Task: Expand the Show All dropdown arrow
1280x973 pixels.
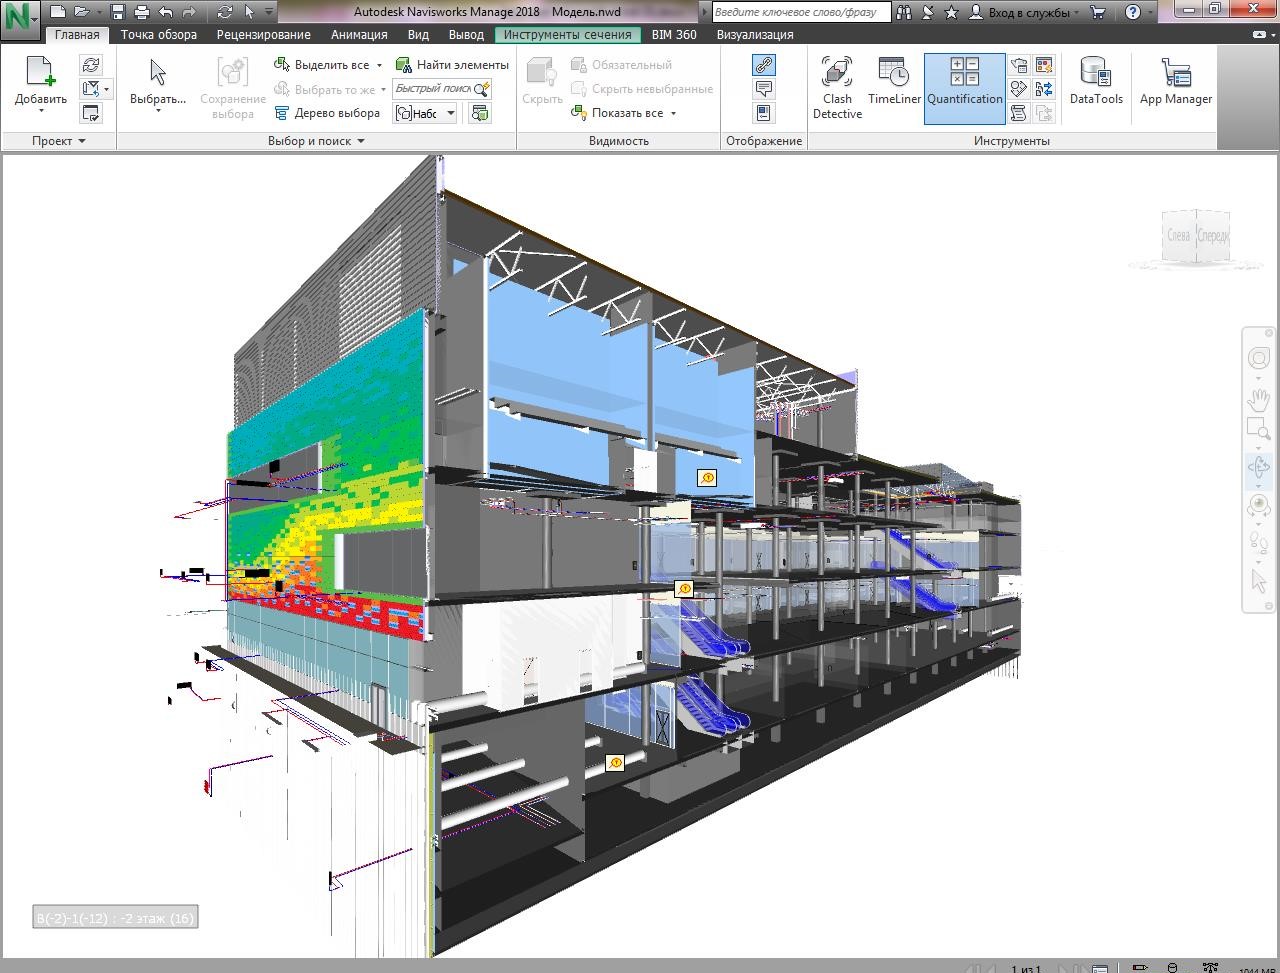Action: [673, 113]
